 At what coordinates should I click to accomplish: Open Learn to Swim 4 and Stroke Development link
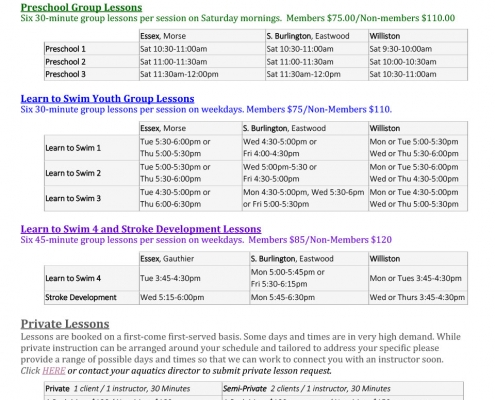pyautogui.click(x=141, y=229)
